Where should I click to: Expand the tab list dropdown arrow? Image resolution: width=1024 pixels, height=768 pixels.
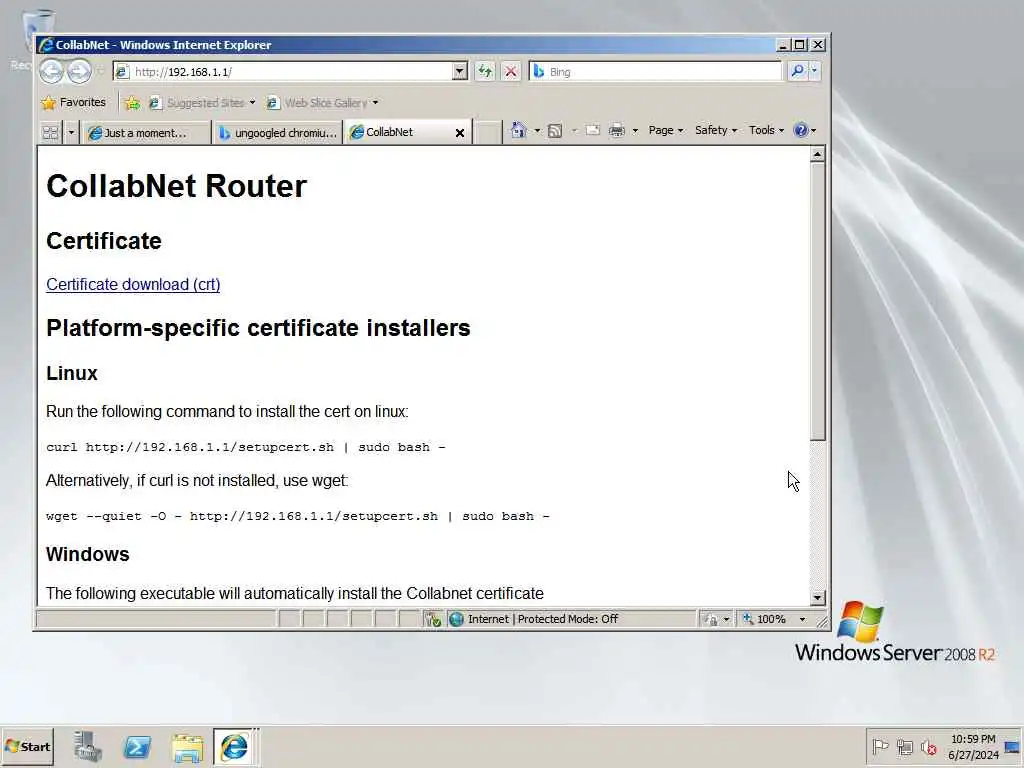(71, 133)
